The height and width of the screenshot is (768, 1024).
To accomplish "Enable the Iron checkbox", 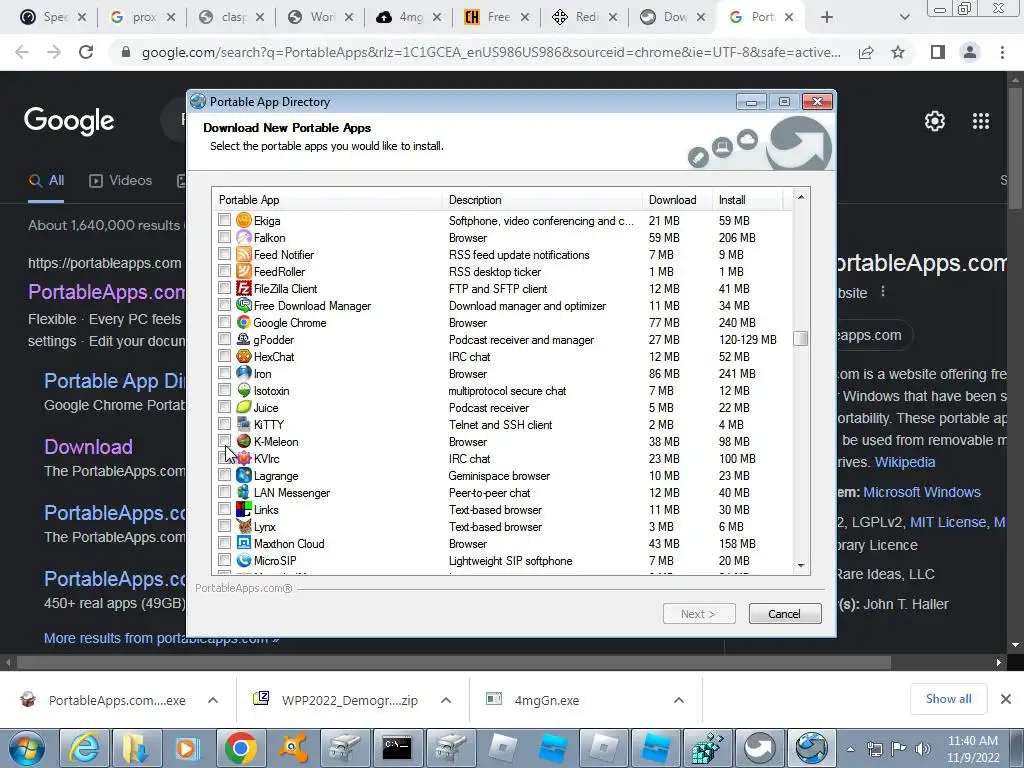I will click(225, 373).
